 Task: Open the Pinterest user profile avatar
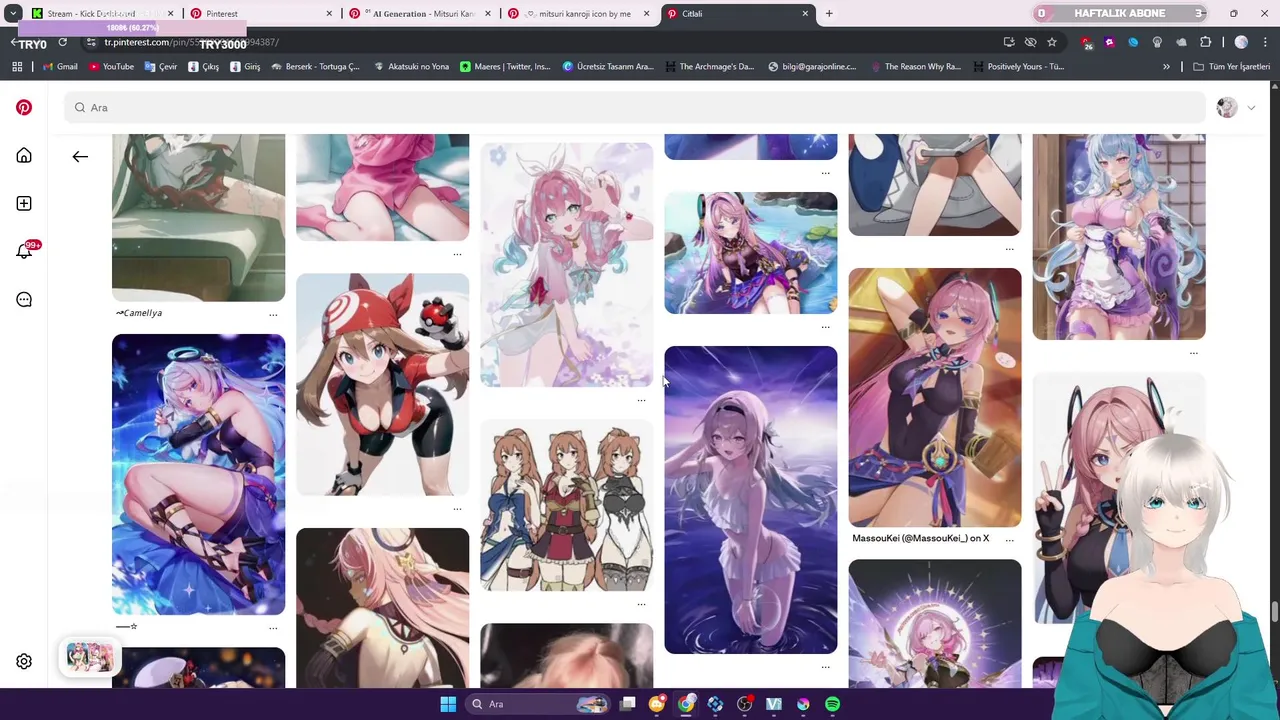click(x=1227, y=107)
